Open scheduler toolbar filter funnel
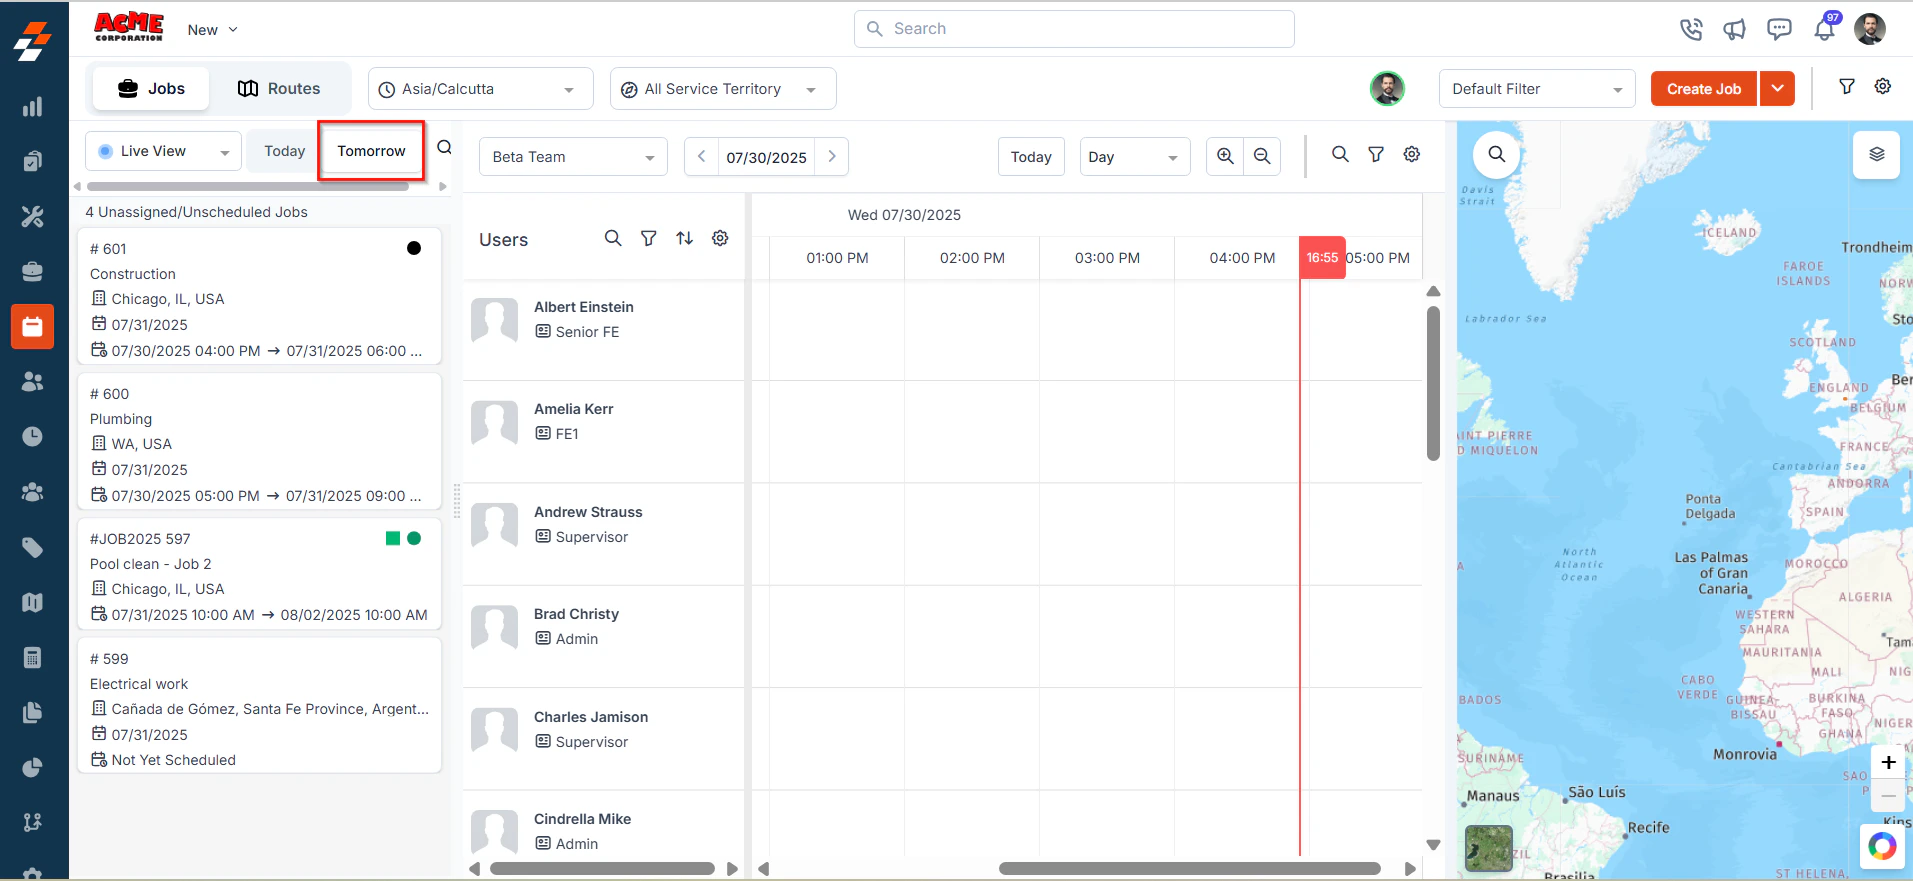The image size is (1913, 881). click(x=1376, y=155)
